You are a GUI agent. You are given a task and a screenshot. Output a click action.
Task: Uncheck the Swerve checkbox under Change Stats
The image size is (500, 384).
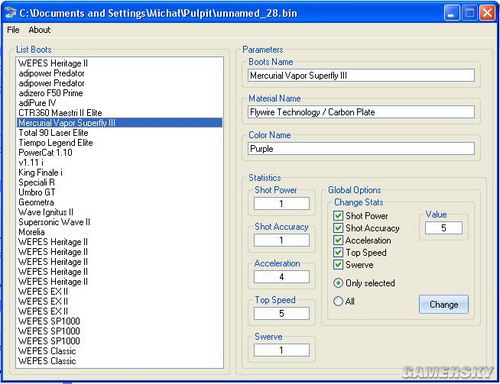pyautogui.click(x=338, y=265)
